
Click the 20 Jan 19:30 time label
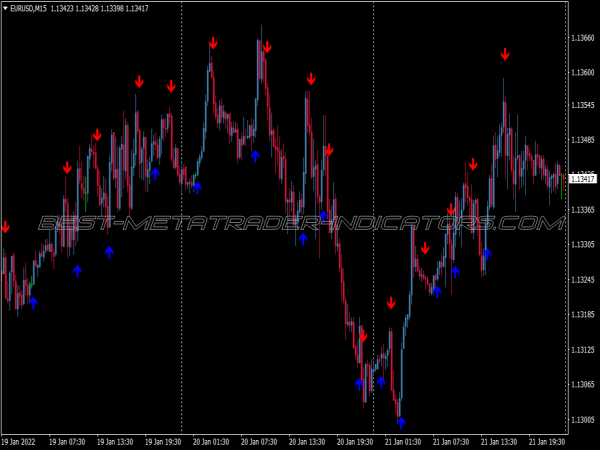click(355, 442)
